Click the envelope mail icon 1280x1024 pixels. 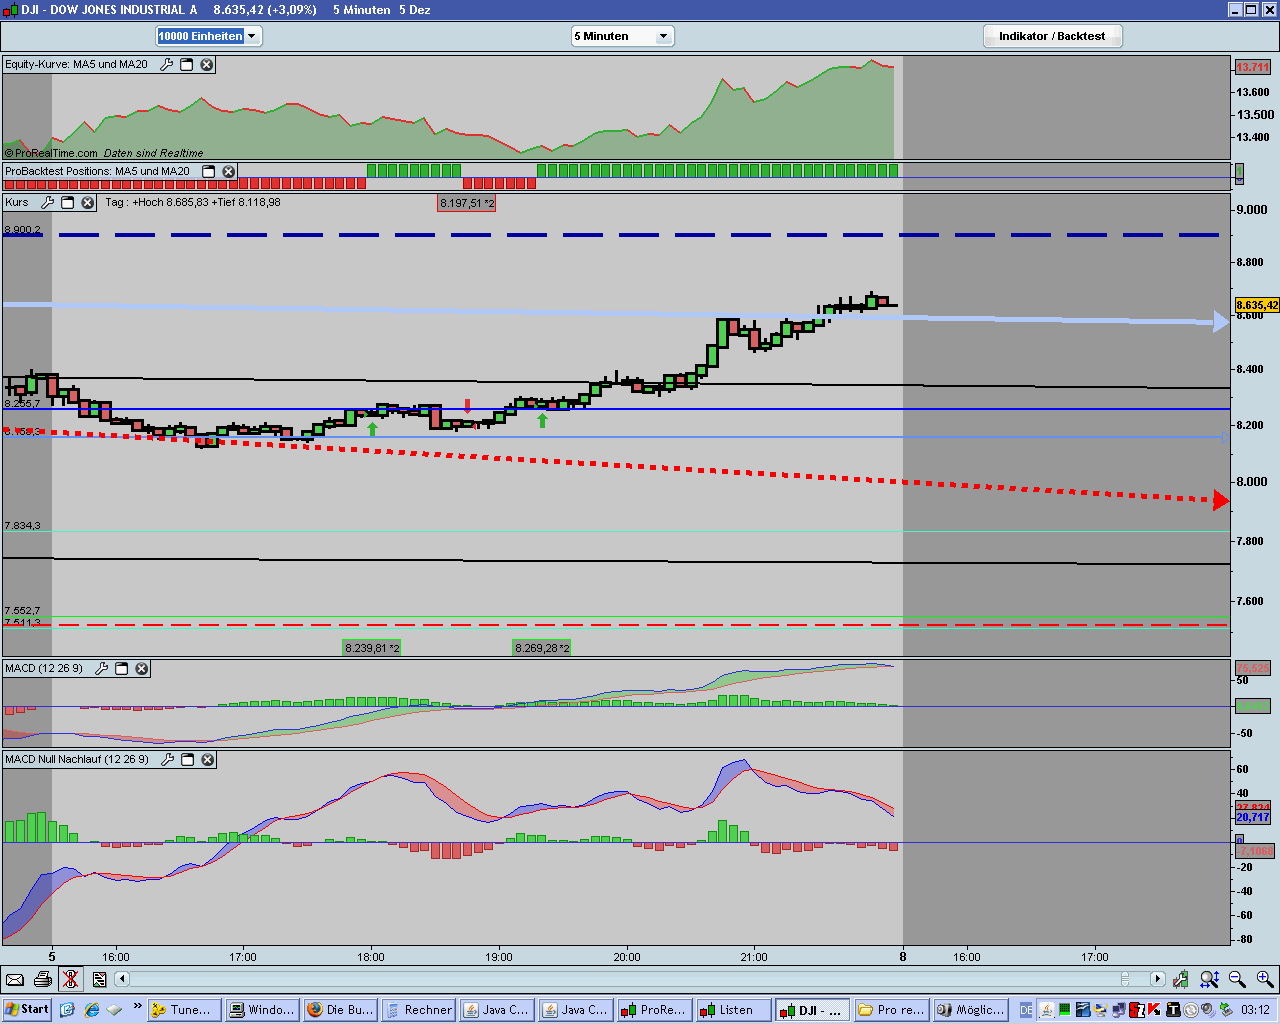tap(15, 979)
